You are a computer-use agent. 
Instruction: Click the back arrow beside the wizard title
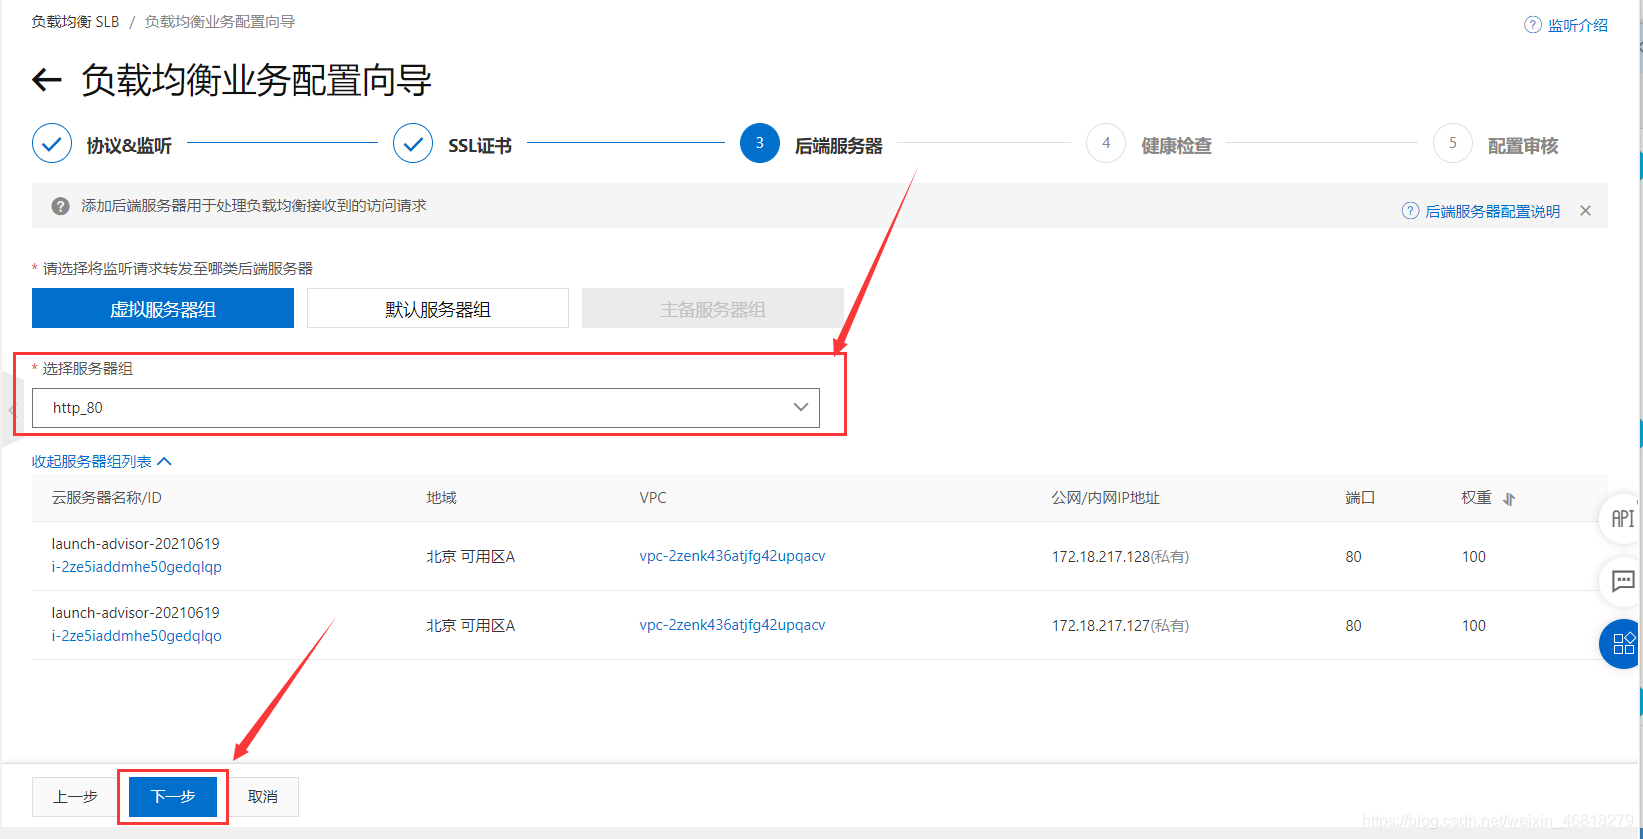pos(47,80)
